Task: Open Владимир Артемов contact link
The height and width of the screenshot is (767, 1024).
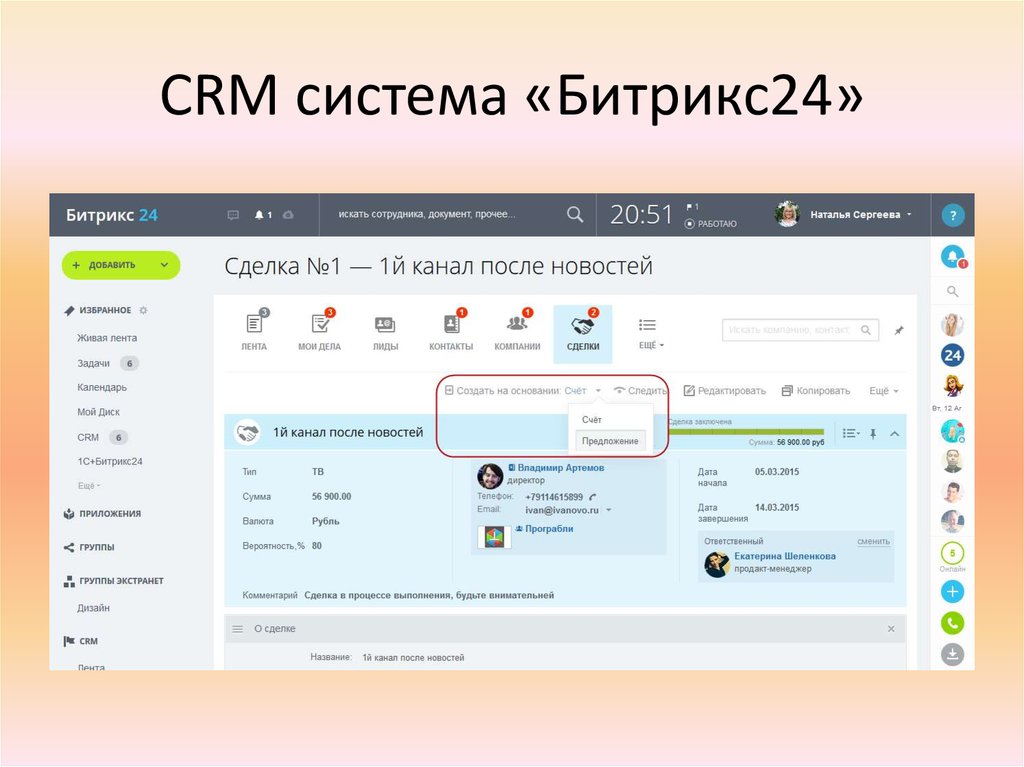Action: (x=560, y=468)
